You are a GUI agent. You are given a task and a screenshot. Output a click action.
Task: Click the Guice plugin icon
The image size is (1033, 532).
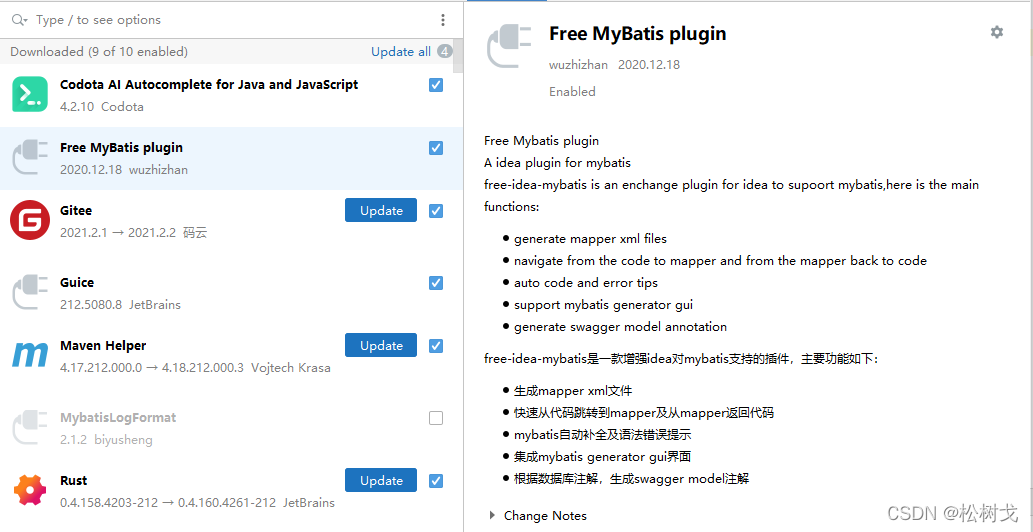click(x=30, y=292)
